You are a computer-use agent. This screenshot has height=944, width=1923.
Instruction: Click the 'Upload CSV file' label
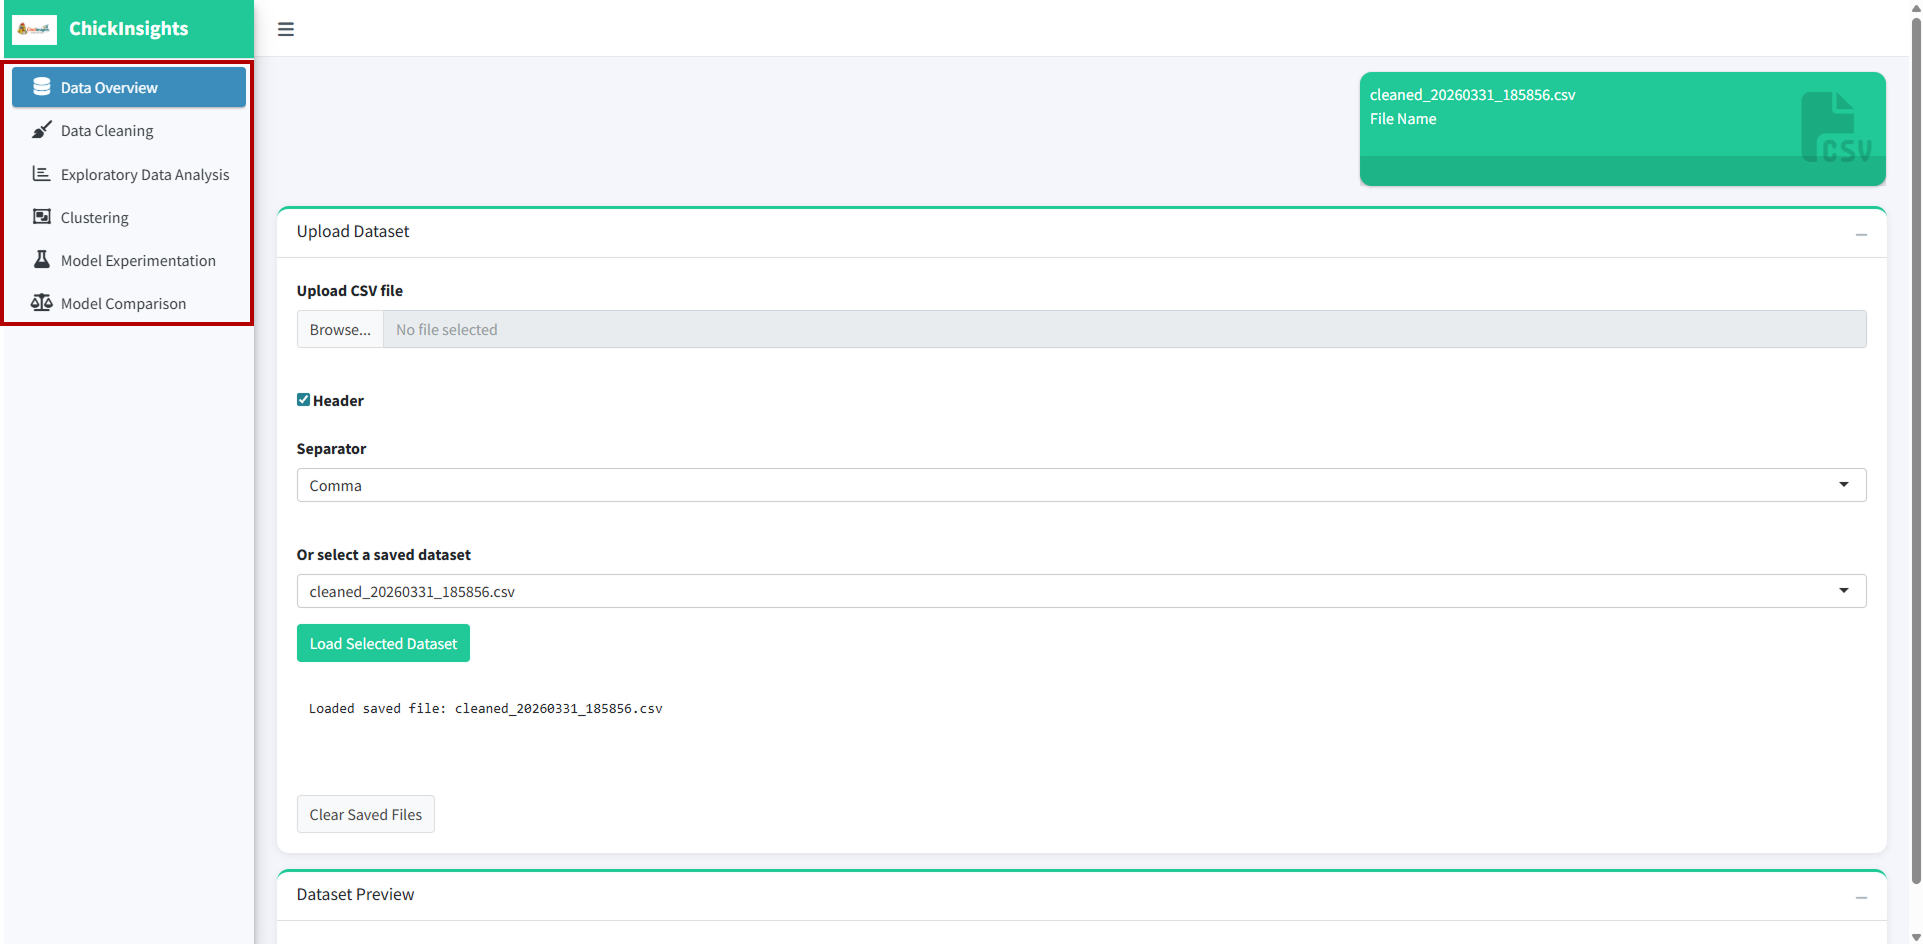pyautogui.click(x=350, y=290)
